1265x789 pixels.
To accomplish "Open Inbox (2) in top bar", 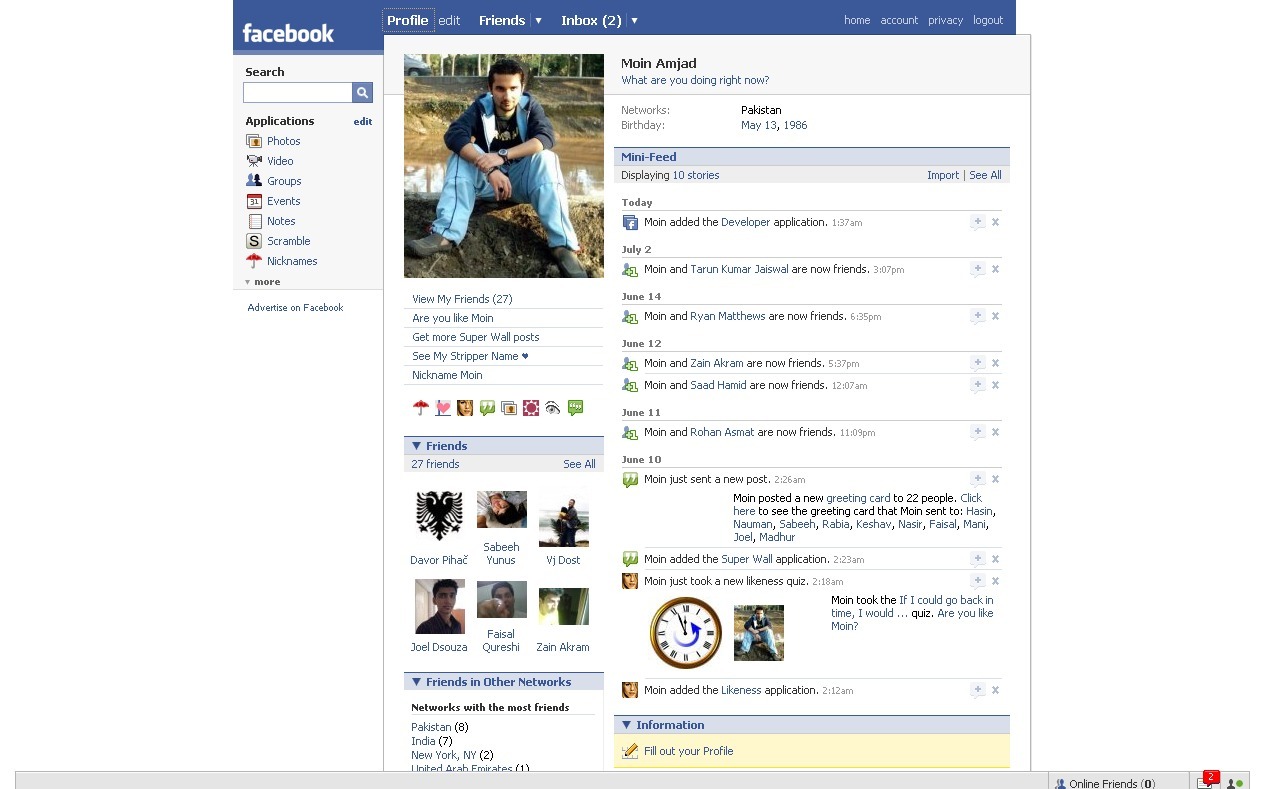I will coord(591,20).
